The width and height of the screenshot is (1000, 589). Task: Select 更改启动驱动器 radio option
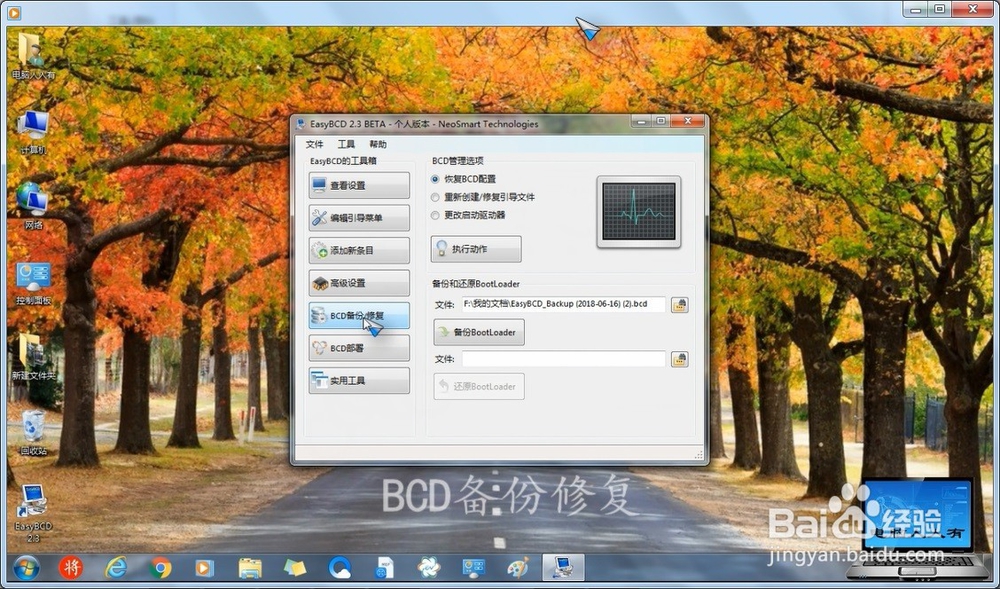pos(468,215)
